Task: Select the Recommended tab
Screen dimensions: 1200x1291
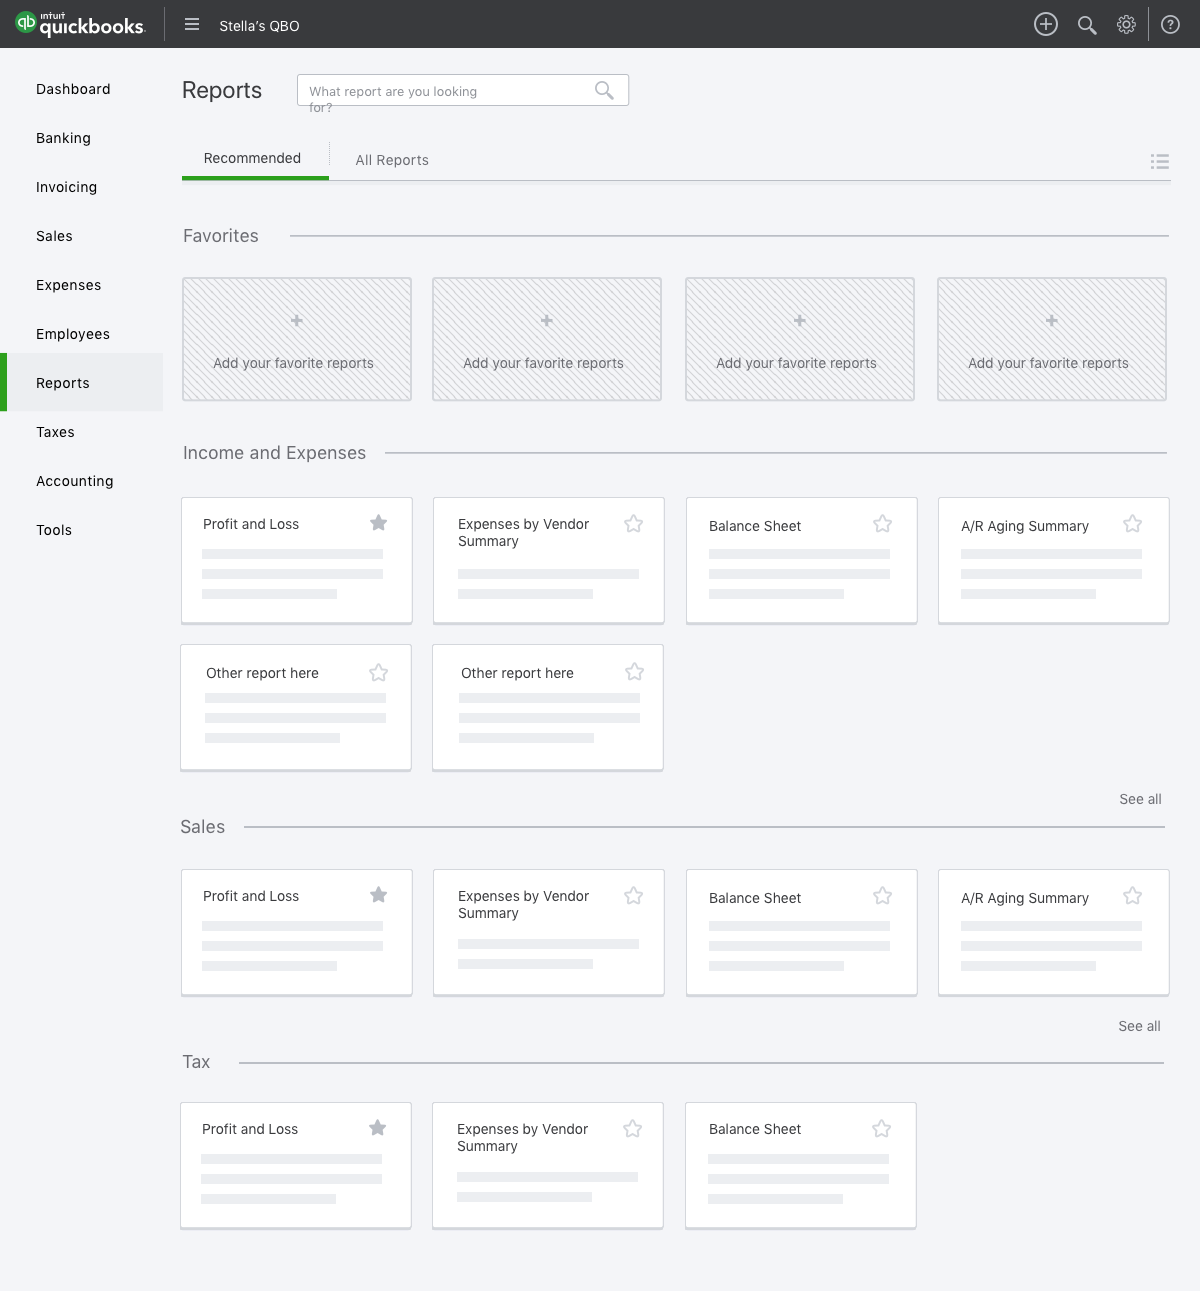Action: point(252,158)
